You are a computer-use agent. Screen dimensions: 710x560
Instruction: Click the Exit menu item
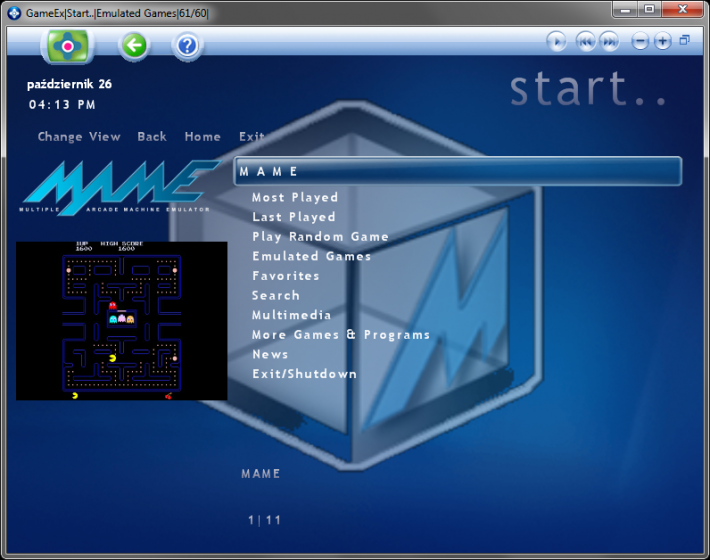(252, 136)
